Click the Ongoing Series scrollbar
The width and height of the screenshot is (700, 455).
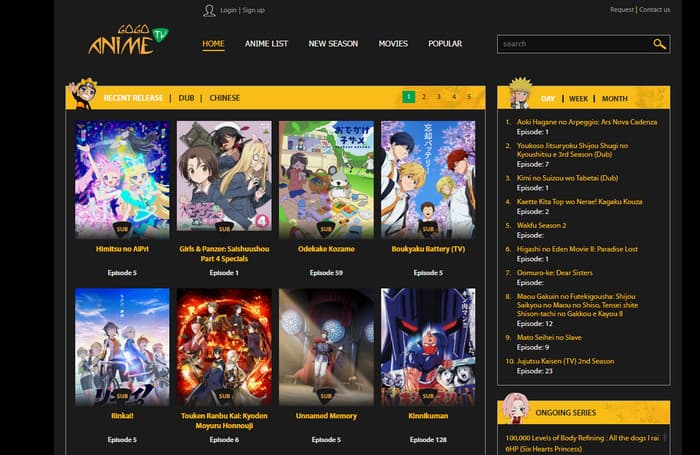[x=665, y=437]
